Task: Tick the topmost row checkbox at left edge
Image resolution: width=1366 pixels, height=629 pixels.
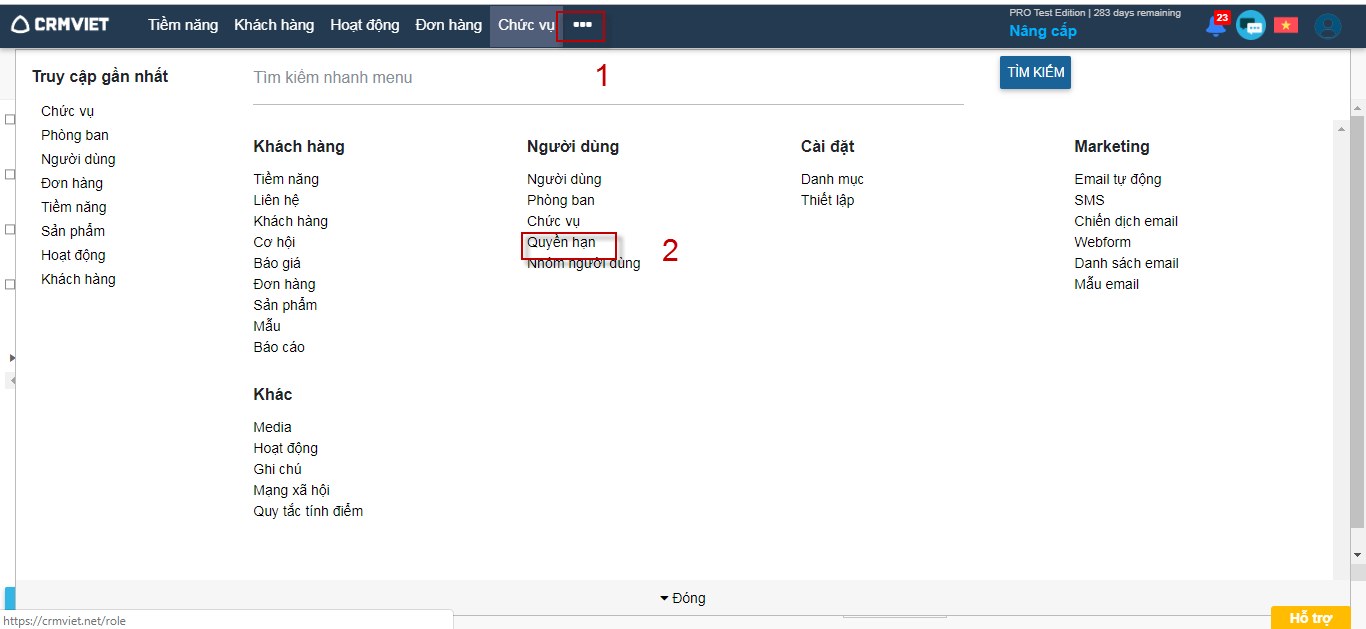Action: (9, 119)
